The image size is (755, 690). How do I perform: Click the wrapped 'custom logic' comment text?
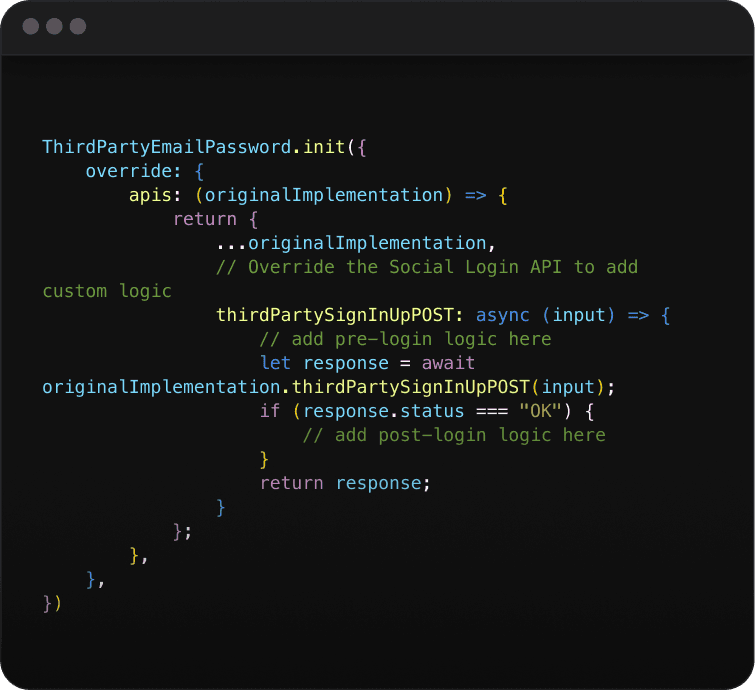tap(107, 291)
